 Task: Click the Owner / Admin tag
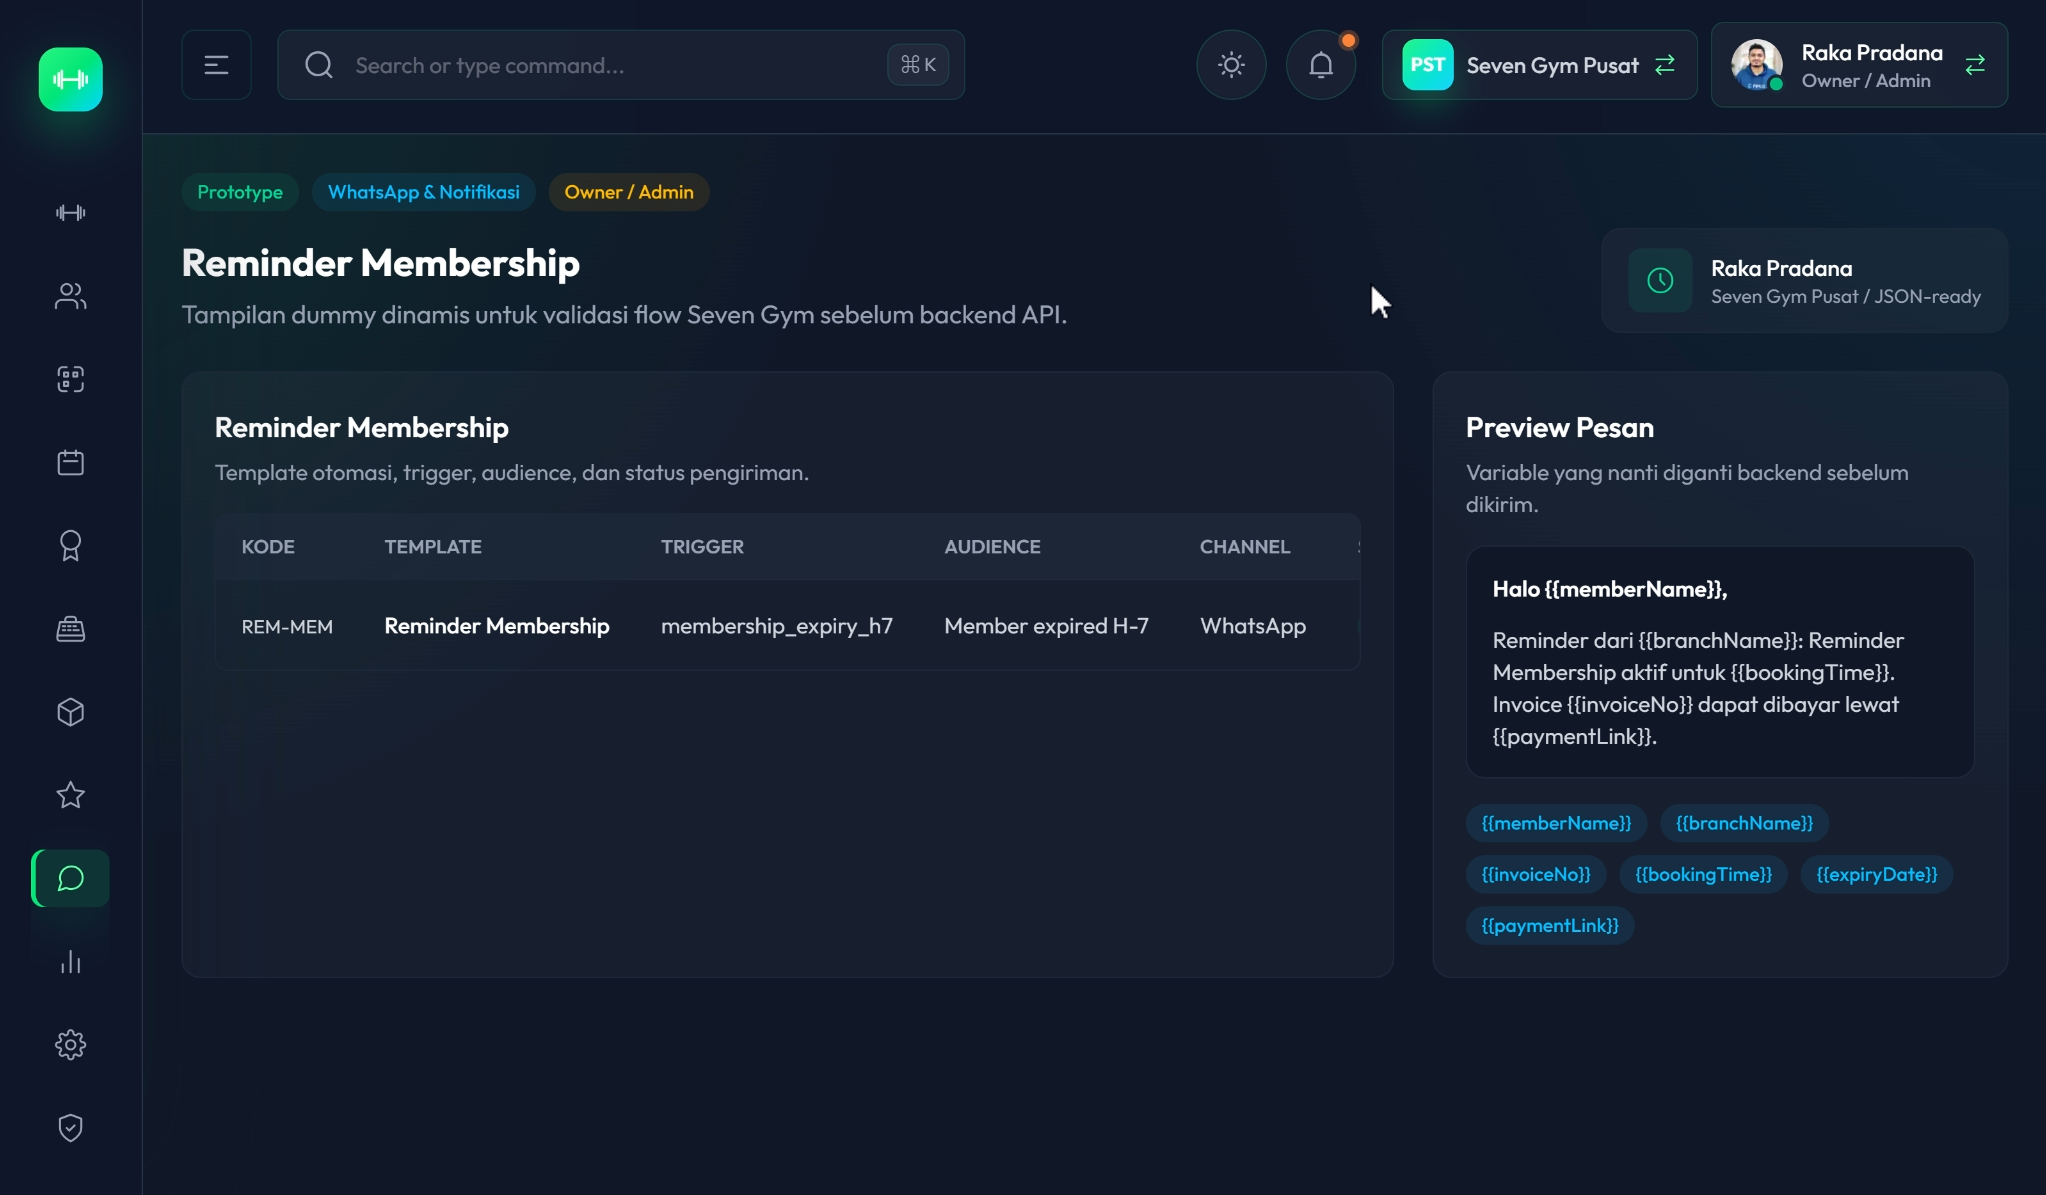629,192
